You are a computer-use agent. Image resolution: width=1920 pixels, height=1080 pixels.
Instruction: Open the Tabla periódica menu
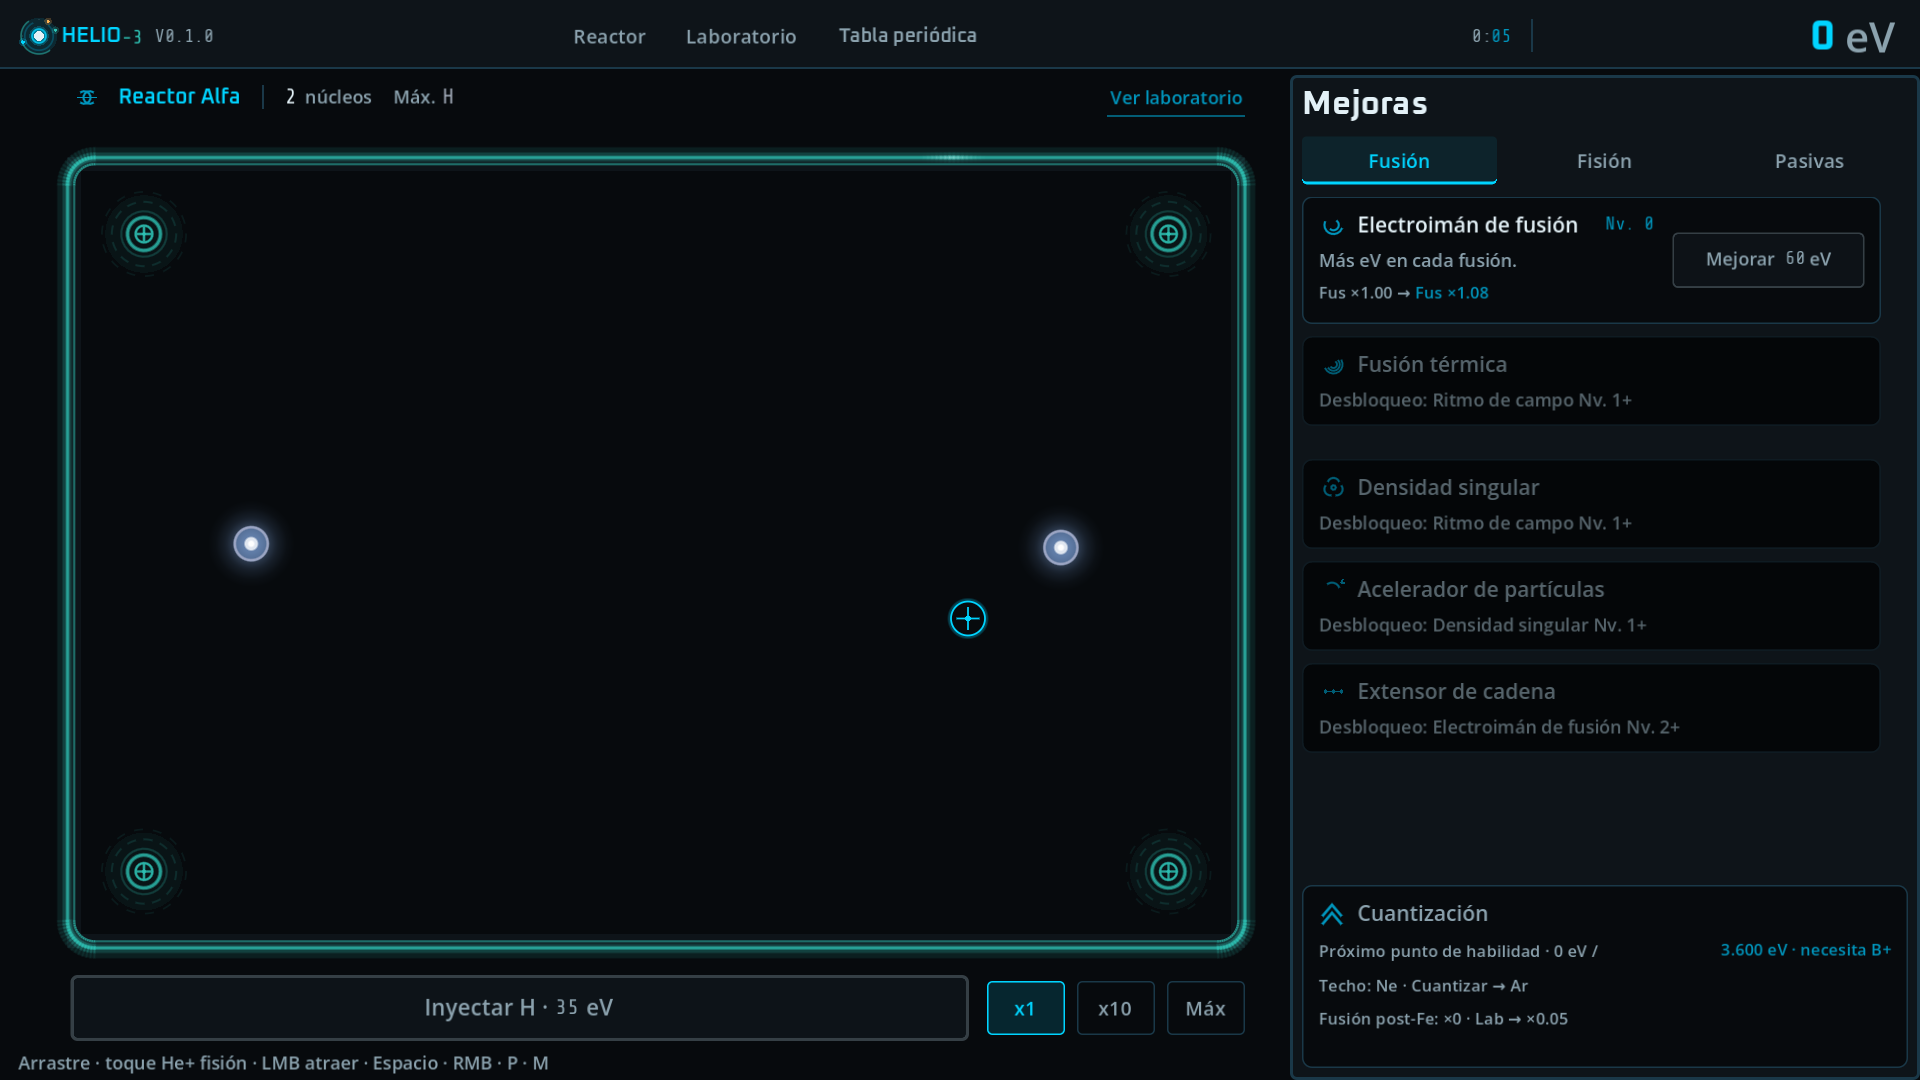[907, 35]
